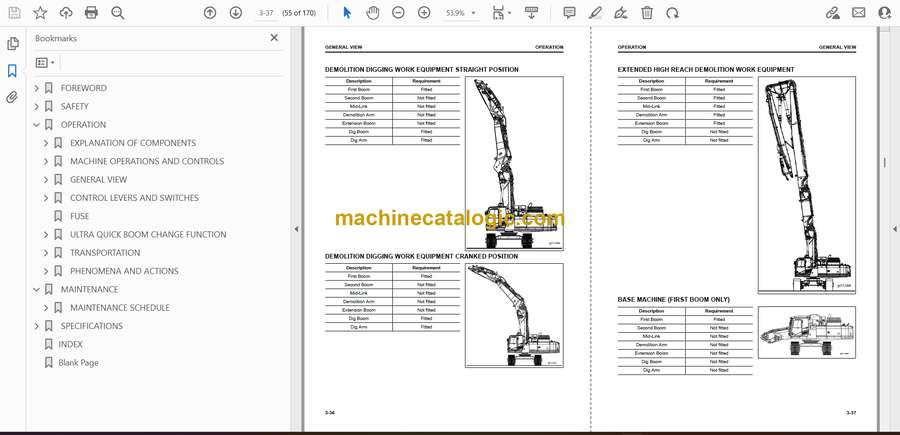
Task: Toggle the Bookmarks panel icon
Action: pos(12,71)
